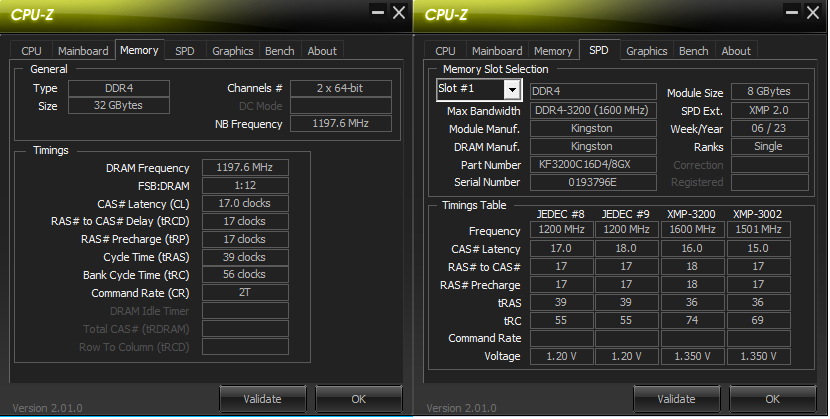Click XMP-3200 tRC cell 74
830x419 pixels.
click(x=692, y=321)
